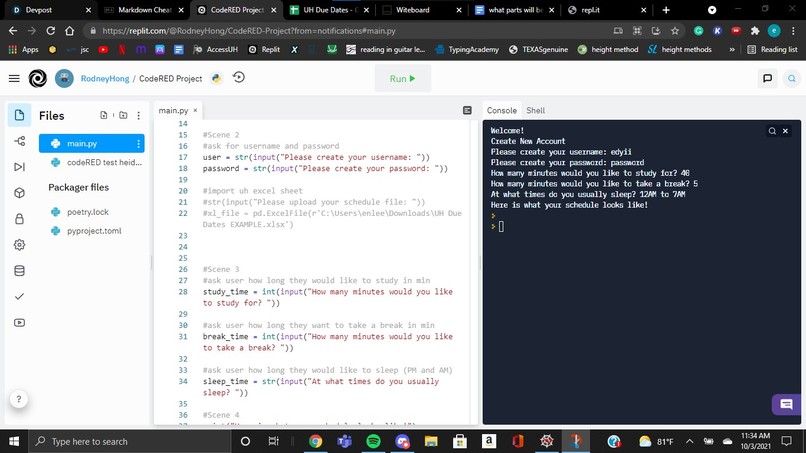This screenshot has height=453, width=806.
Task: Clear the console with X
Action: tap(785, 131)
